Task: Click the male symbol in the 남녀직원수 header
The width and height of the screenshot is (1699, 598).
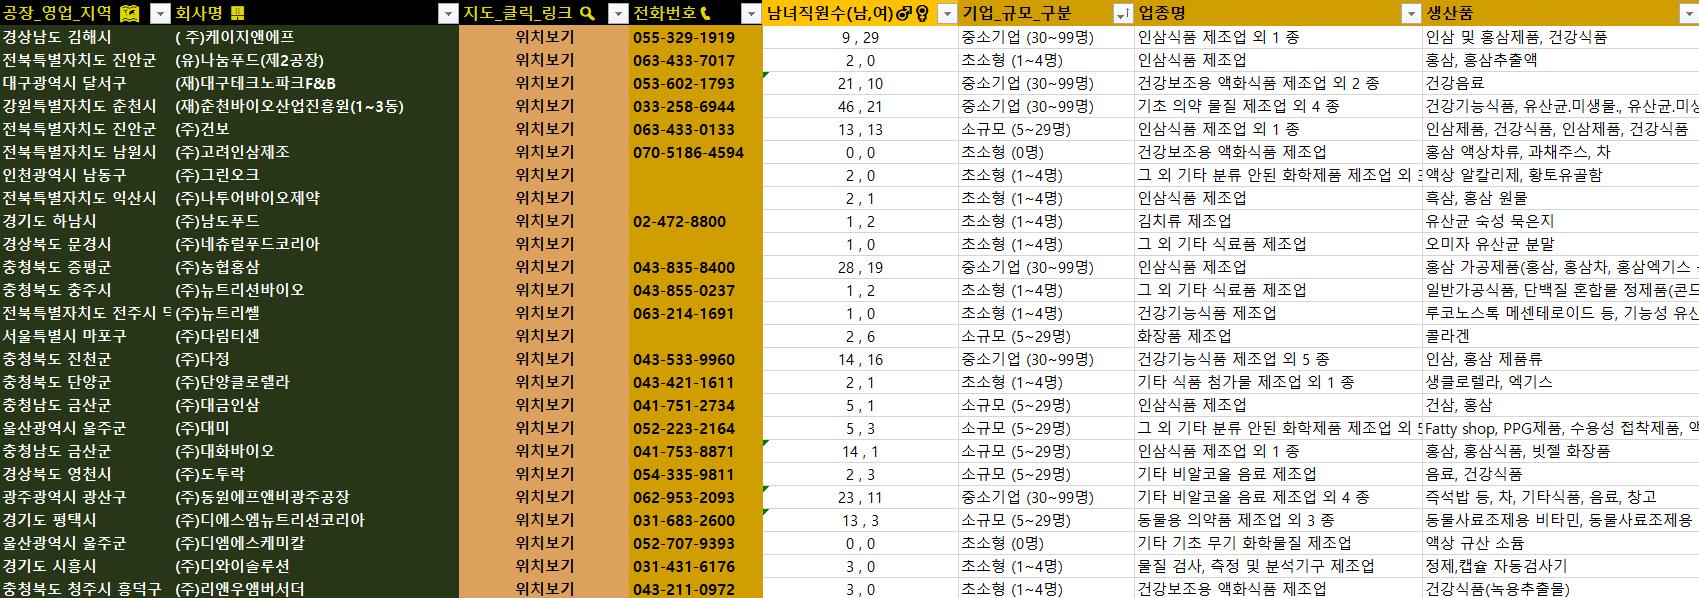Action: pyautogui.click(x=903, y=13)
